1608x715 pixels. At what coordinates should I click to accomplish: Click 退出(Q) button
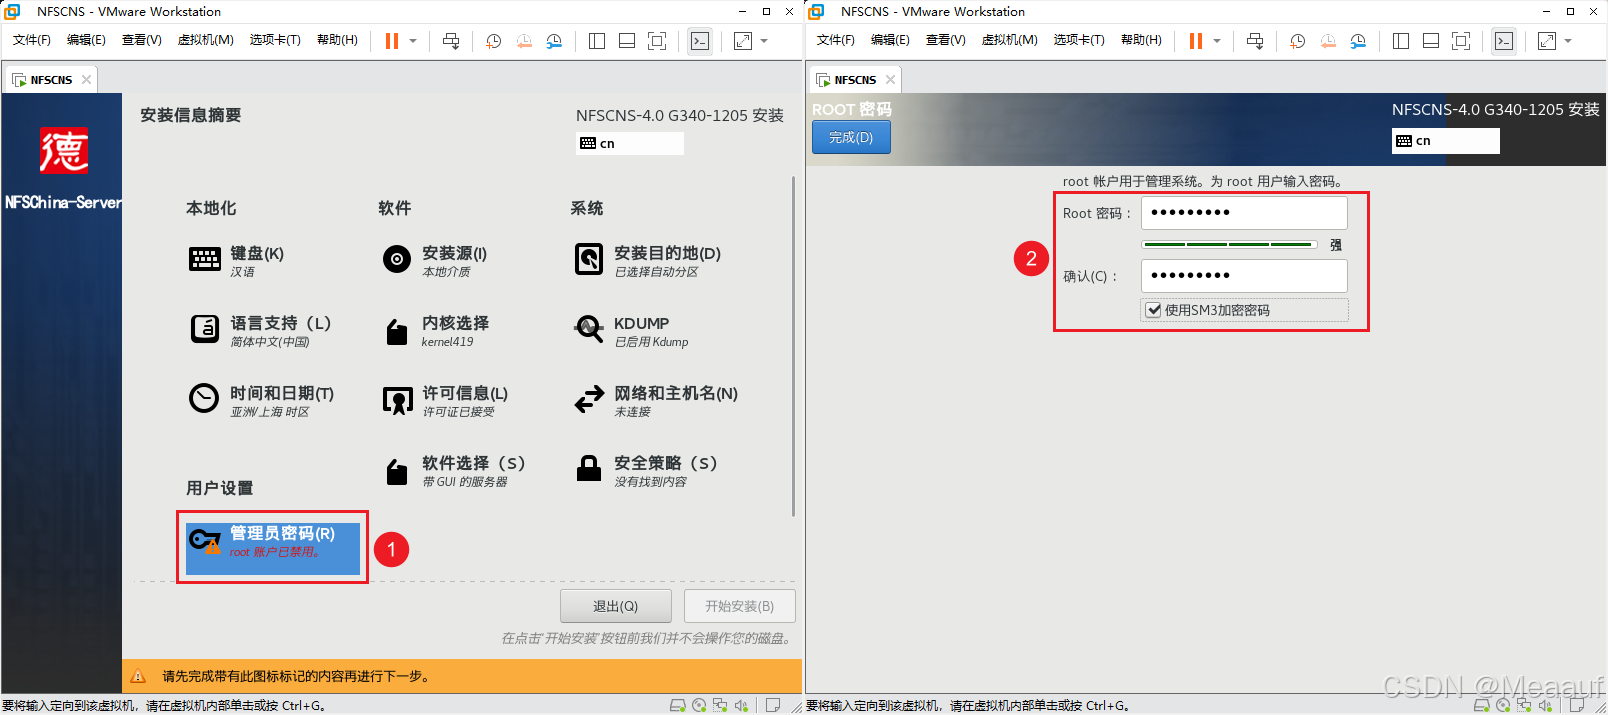[615, 606]
